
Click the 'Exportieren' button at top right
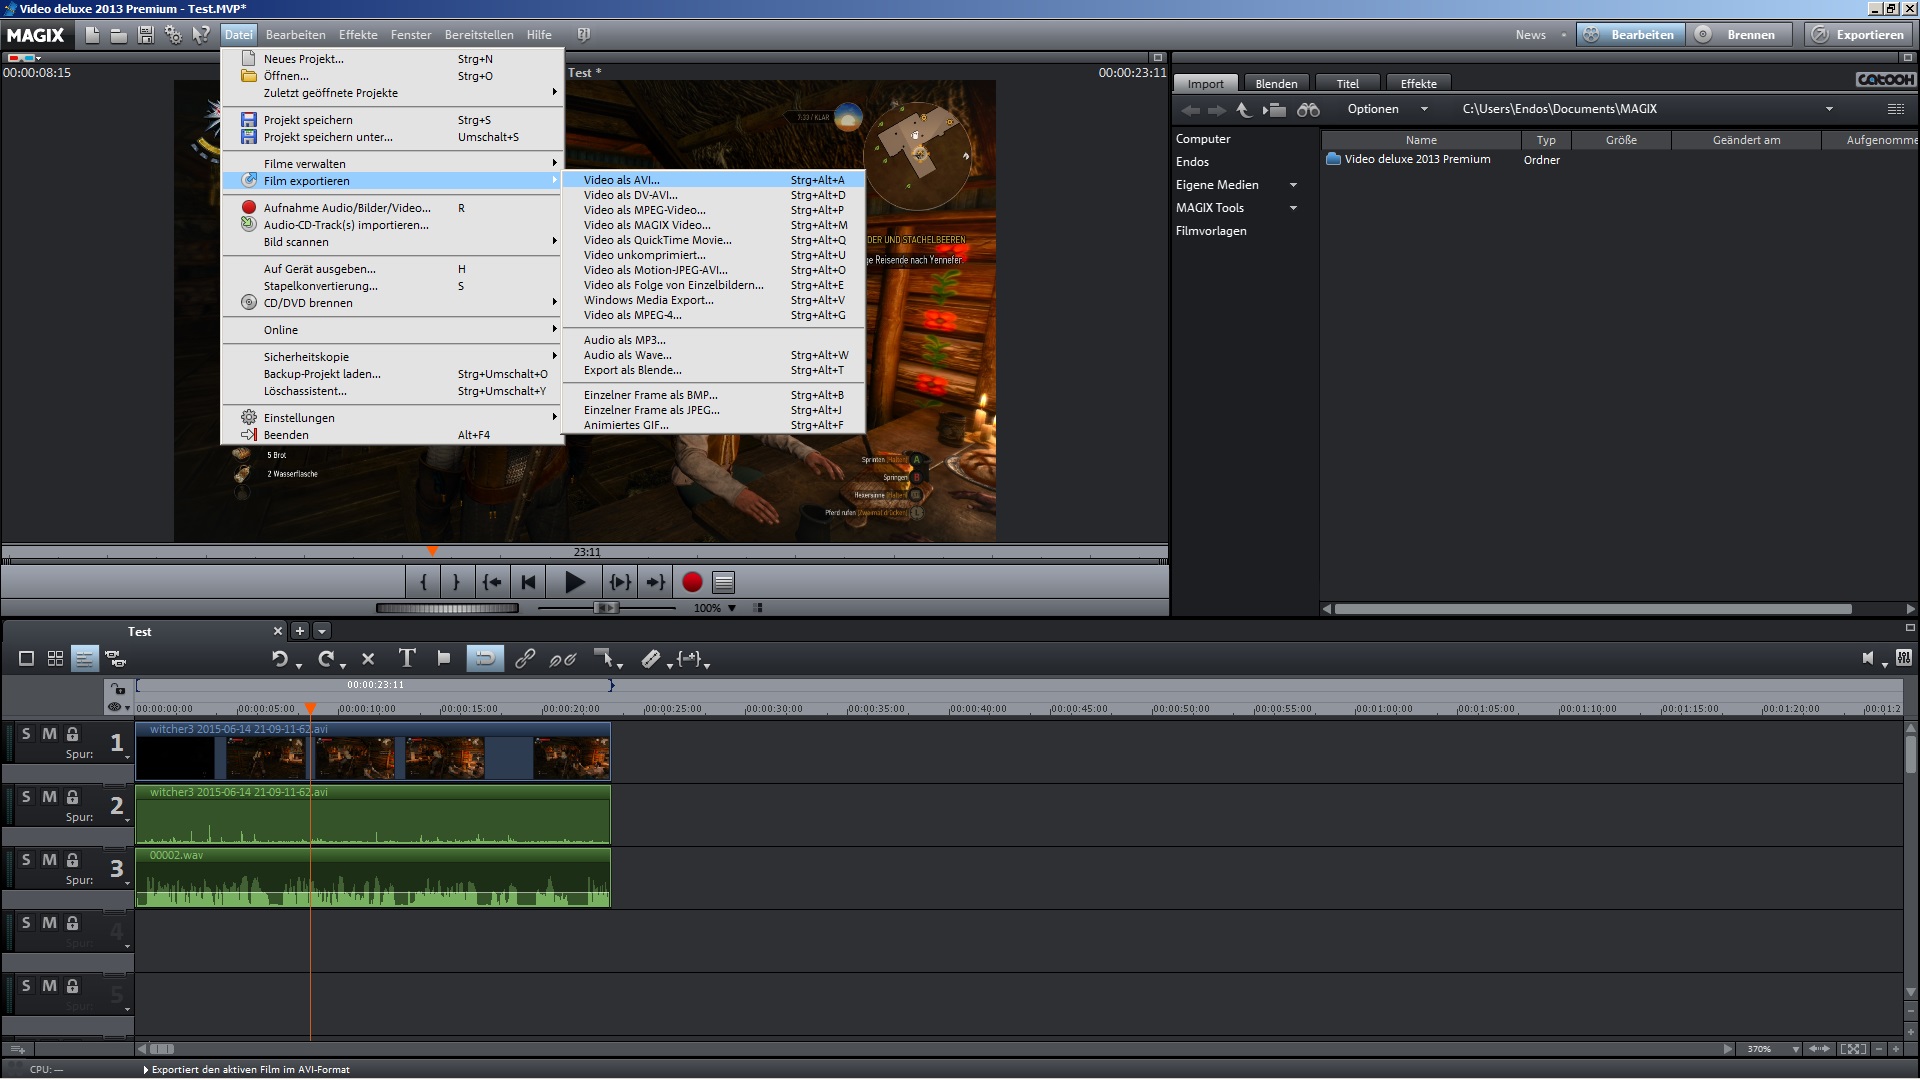click(1859, 35)
